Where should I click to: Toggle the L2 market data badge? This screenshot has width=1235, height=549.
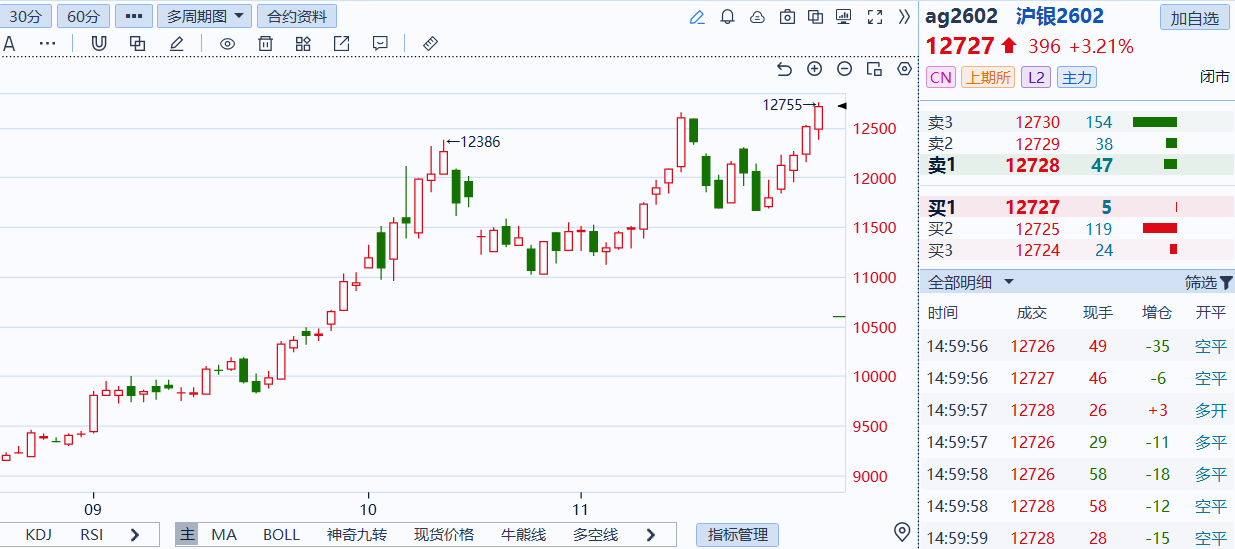1036,78
